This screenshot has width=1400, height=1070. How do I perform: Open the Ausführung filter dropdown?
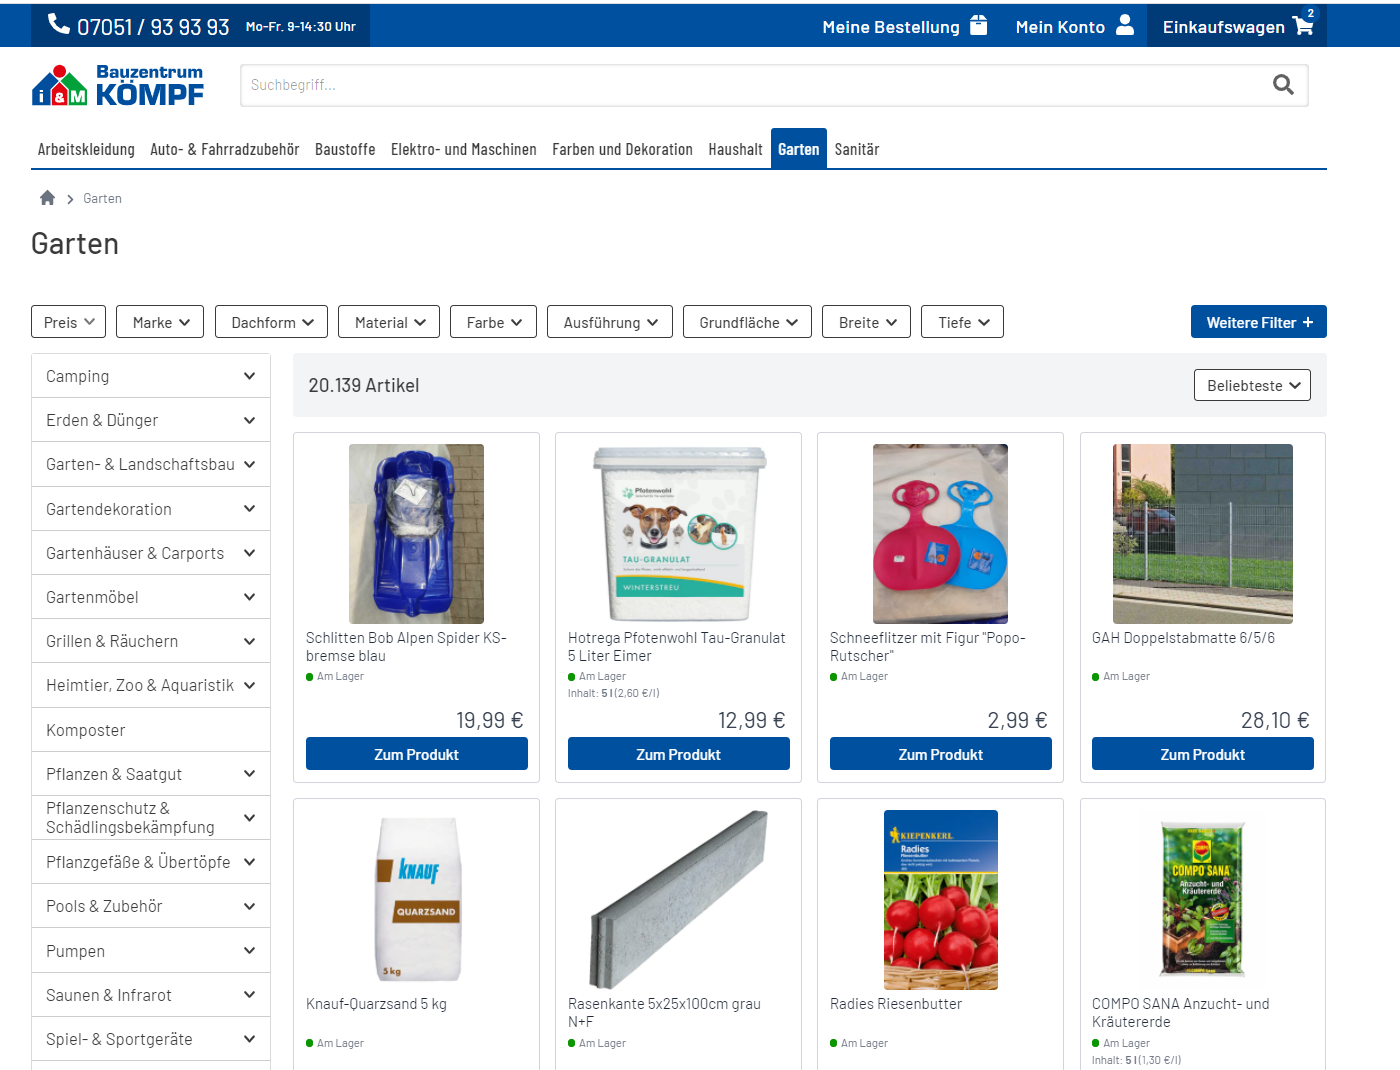pyautogui.click(x=610, y=322)
